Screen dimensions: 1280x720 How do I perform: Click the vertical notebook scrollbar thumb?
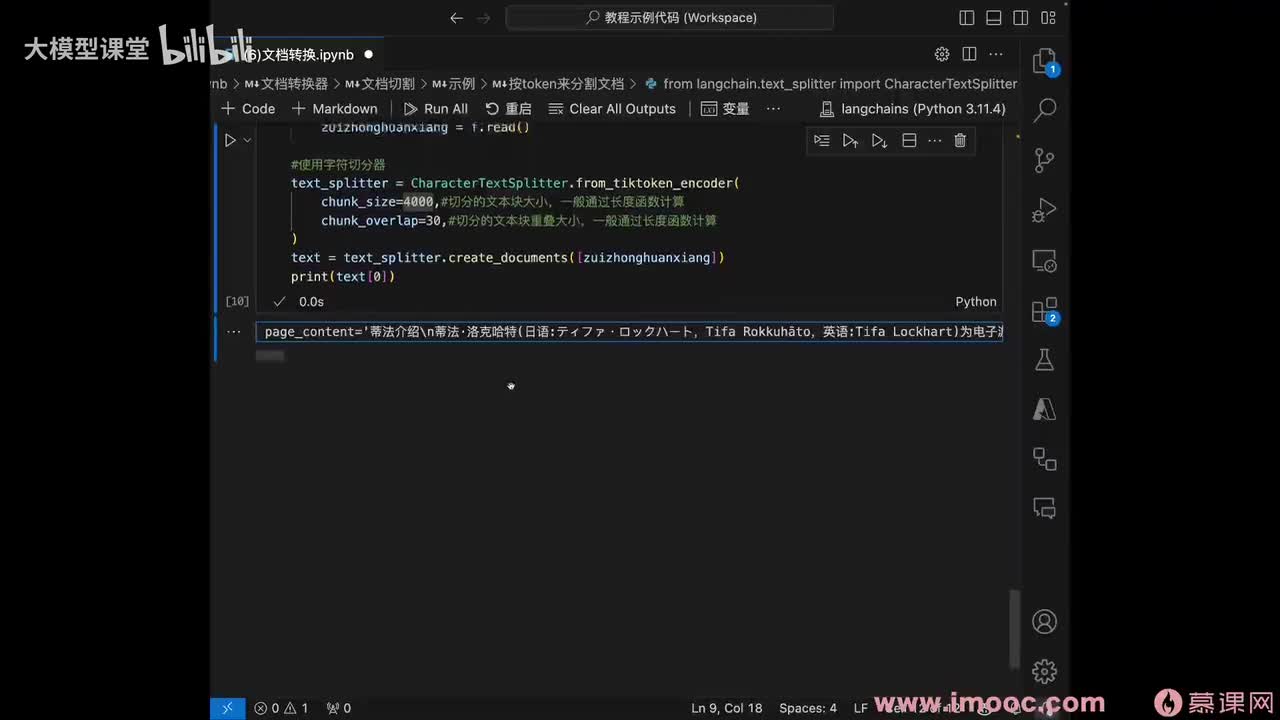1014,628
